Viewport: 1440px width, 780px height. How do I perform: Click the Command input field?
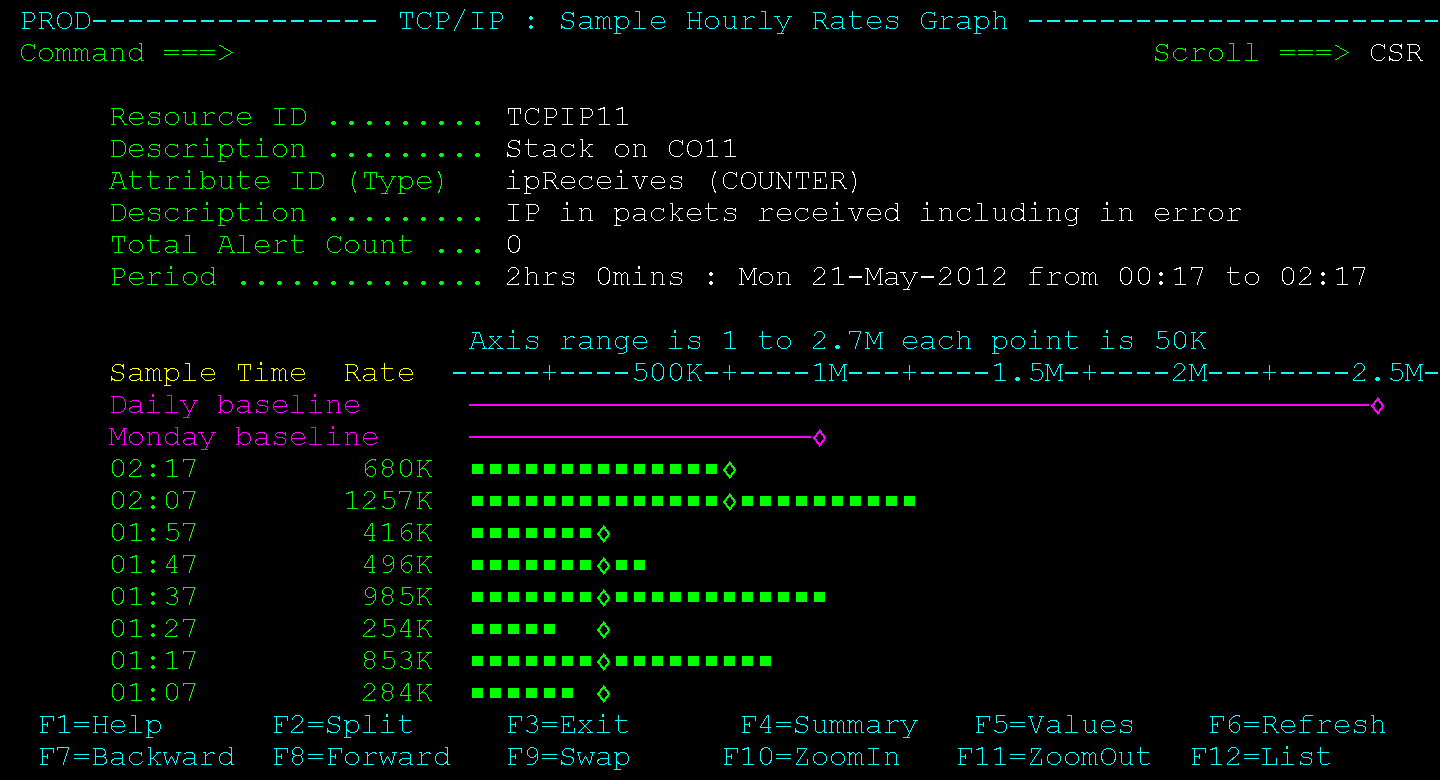280,53
